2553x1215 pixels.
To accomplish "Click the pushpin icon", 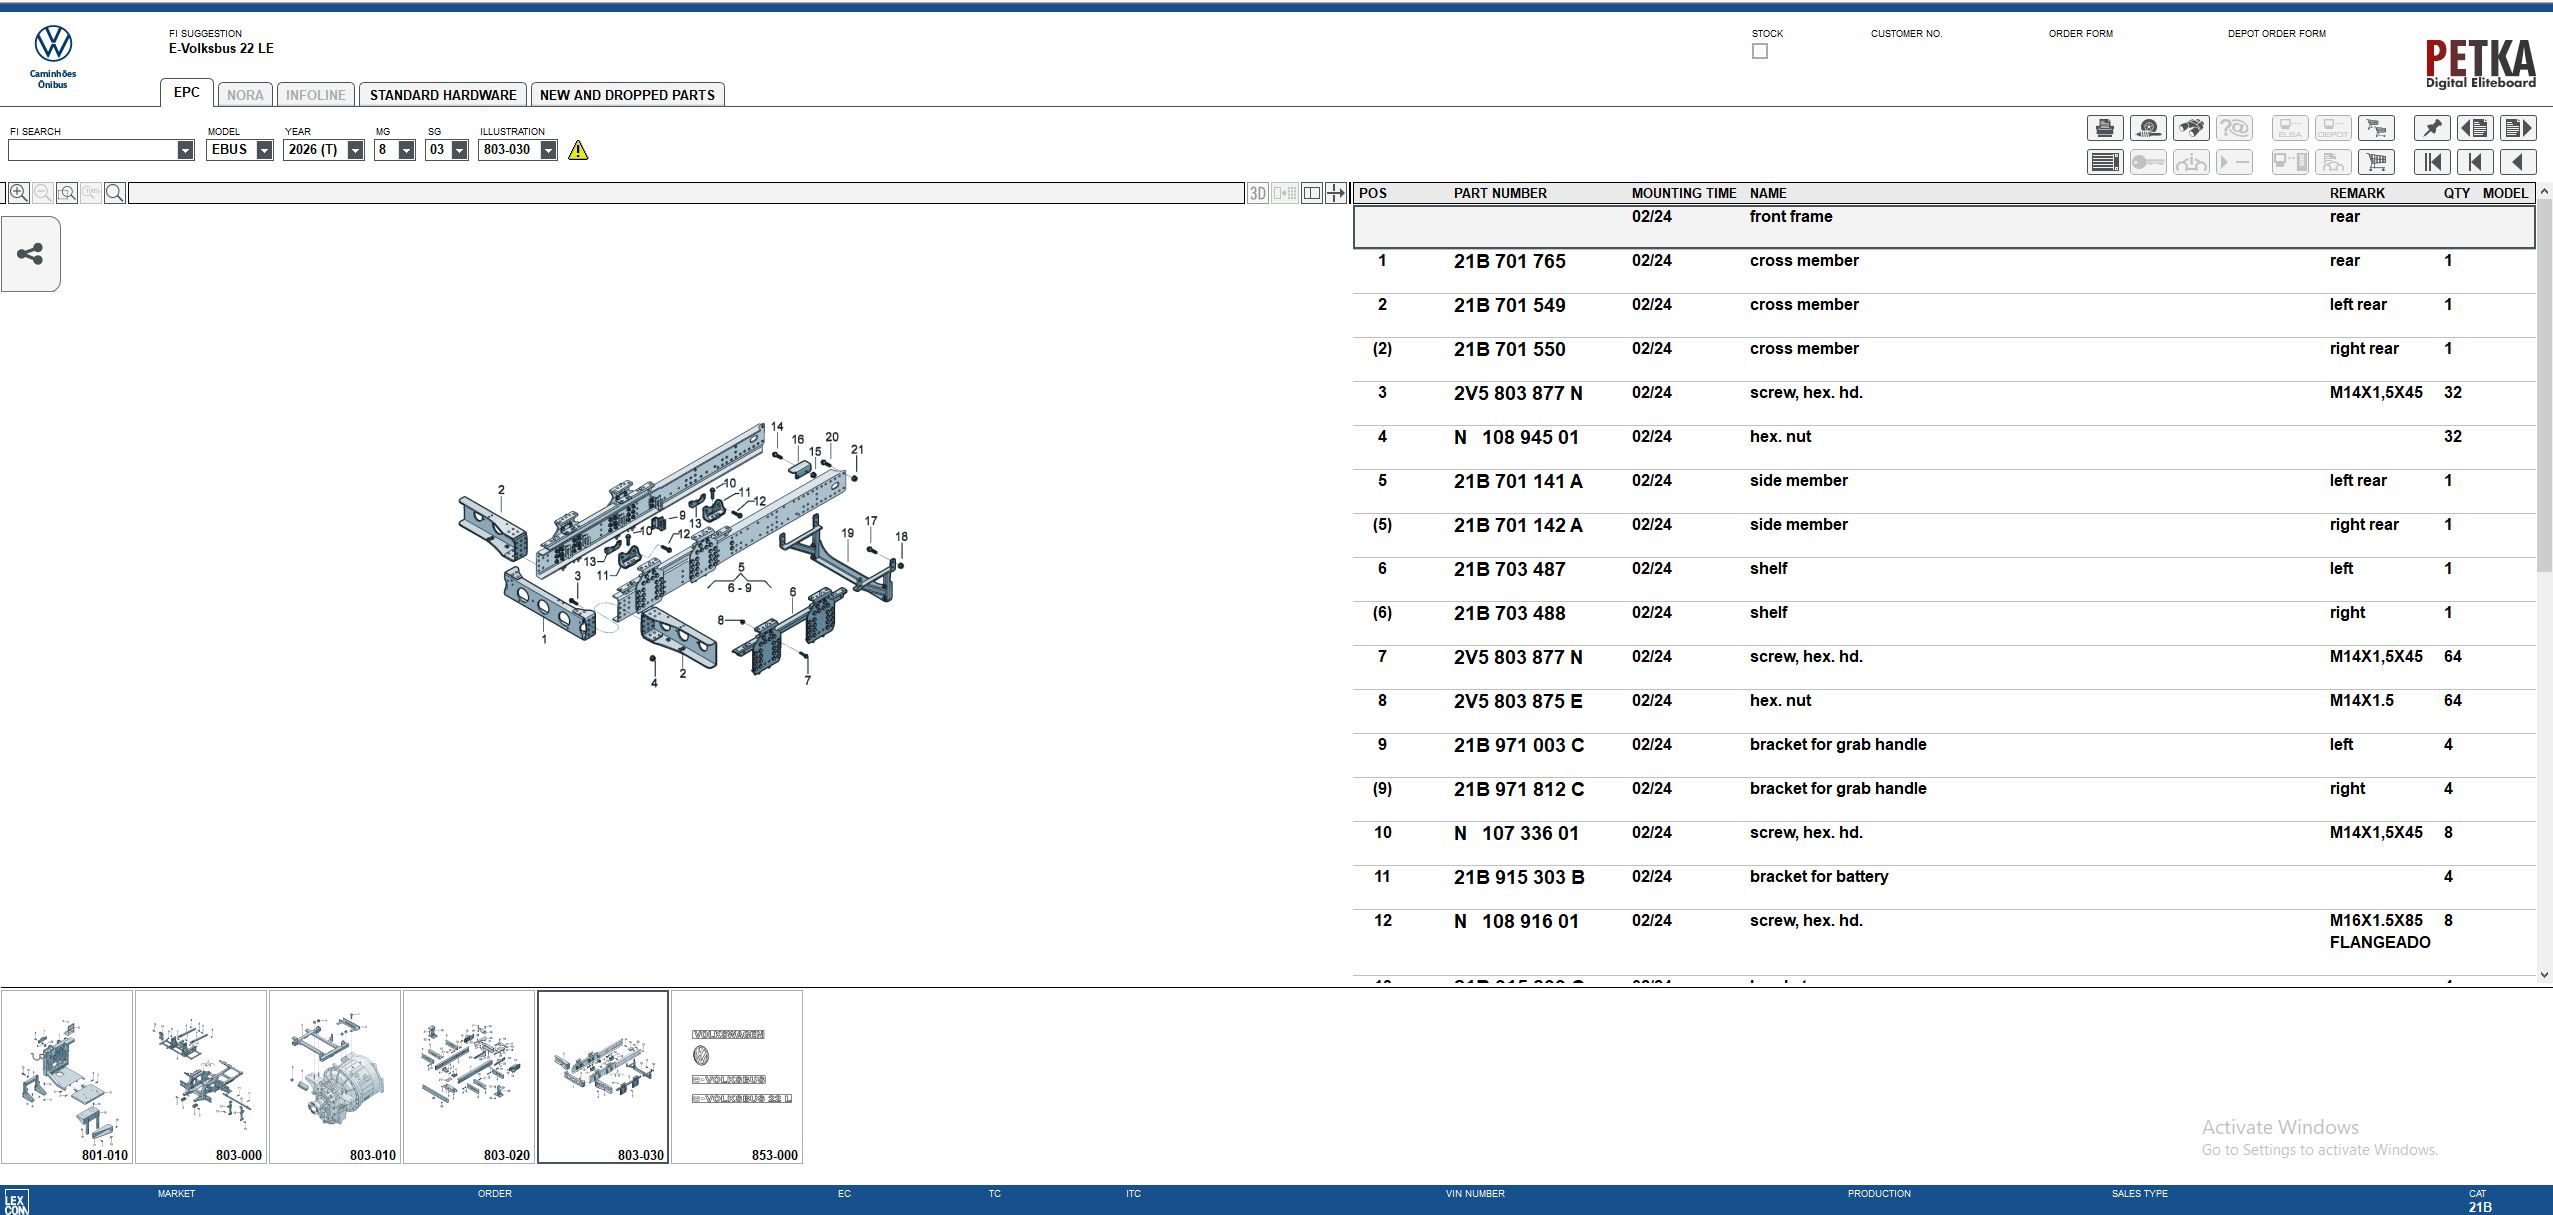I will [x=2432, y=128].
